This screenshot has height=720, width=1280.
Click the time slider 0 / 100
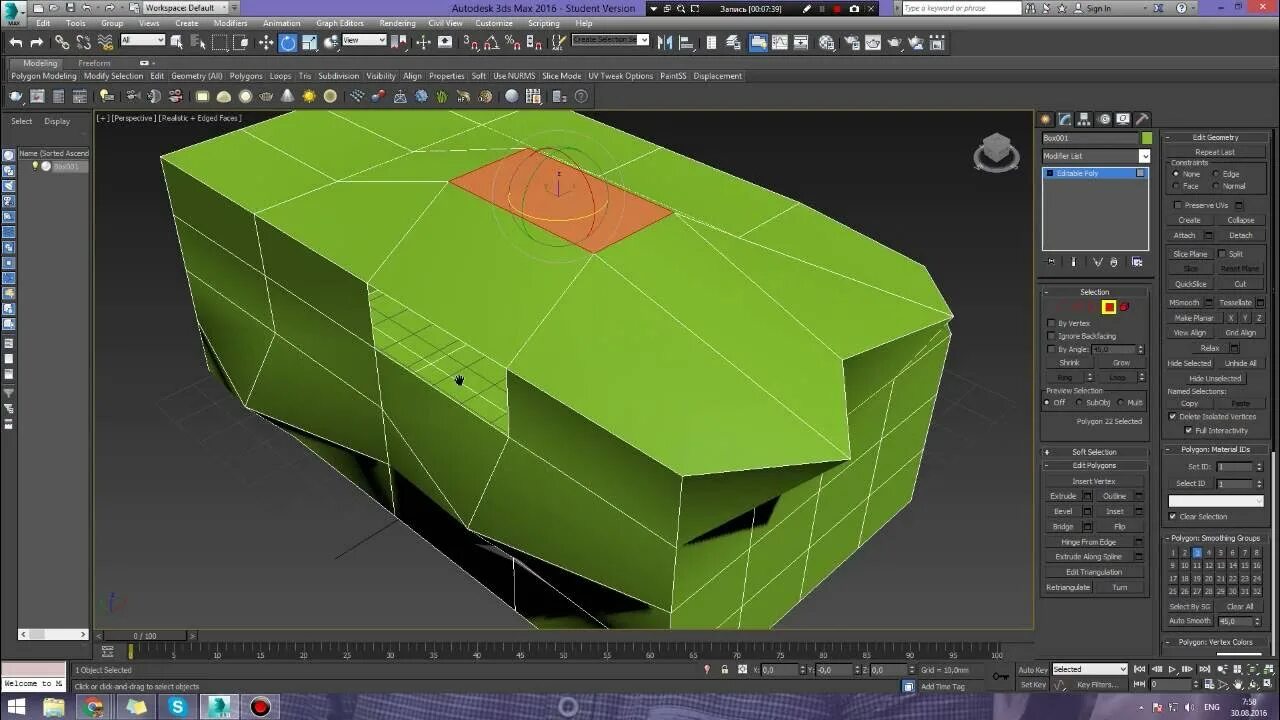pyautogui.click(x=144, y=636)
